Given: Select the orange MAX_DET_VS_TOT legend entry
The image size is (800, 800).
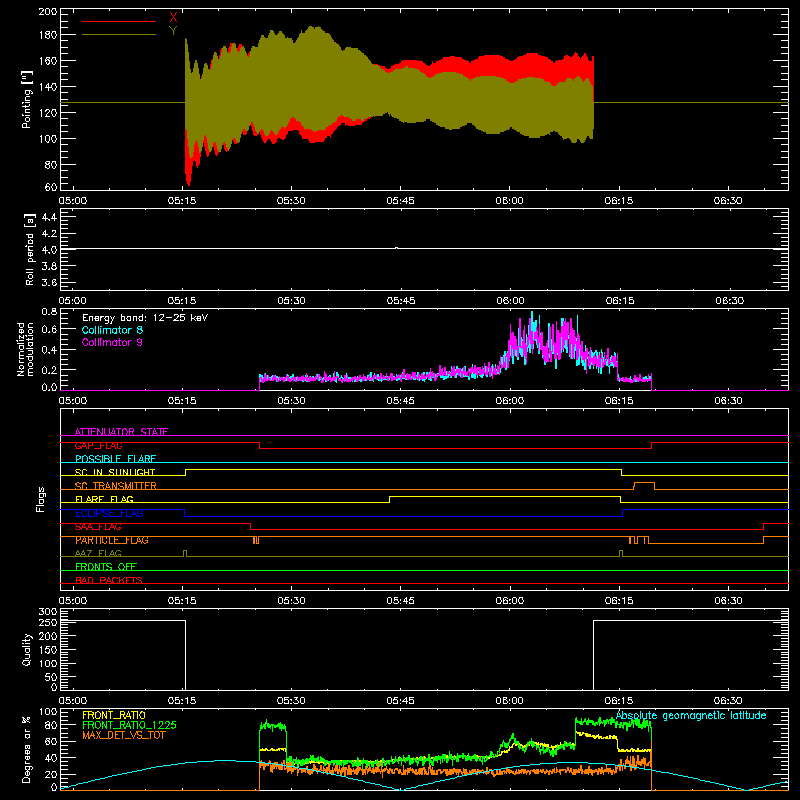Looking at the screenshot, I should 123,735.
